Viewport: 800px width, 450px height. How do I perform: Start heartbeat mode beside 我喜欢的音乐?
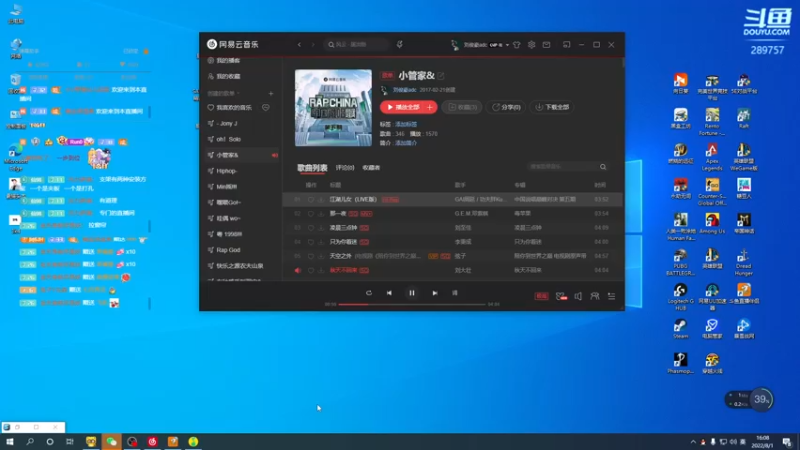266,108
